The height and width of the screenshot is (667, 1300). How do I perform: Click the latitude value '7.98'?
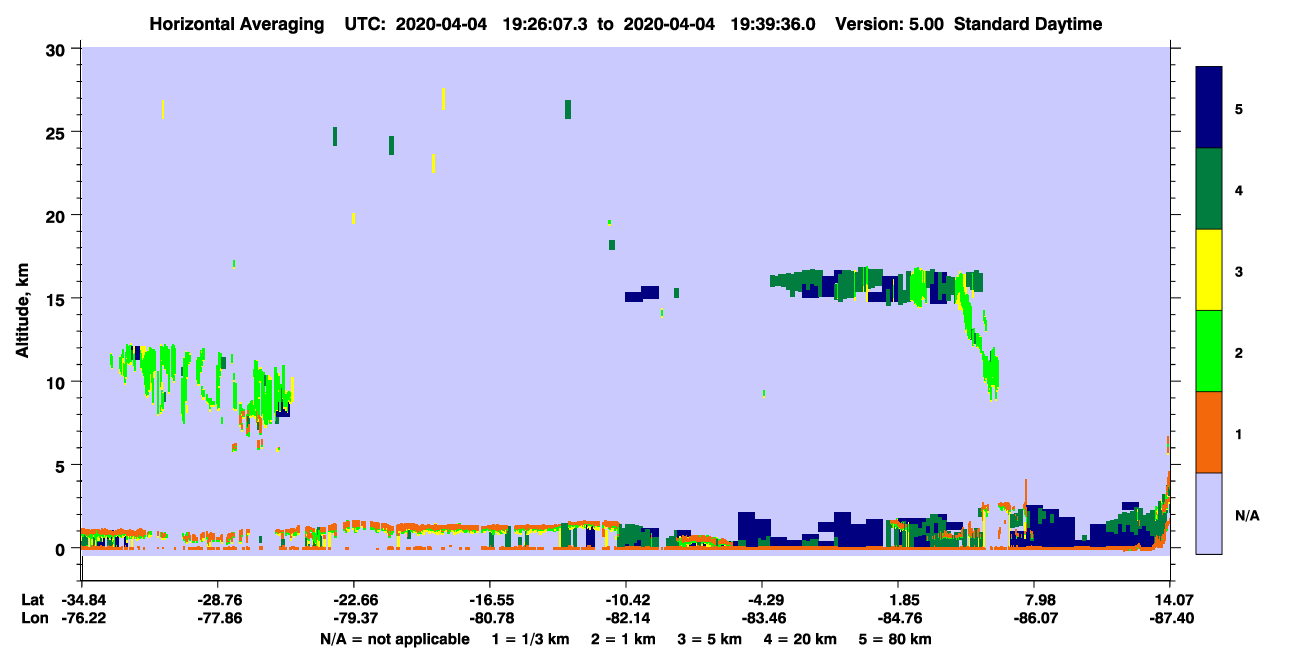click(1034, 600)
